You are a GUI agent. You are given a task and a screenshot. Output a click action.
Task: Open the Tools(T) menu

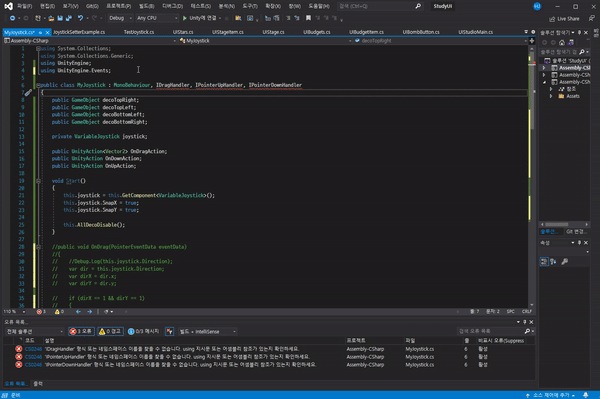(250, 6)
